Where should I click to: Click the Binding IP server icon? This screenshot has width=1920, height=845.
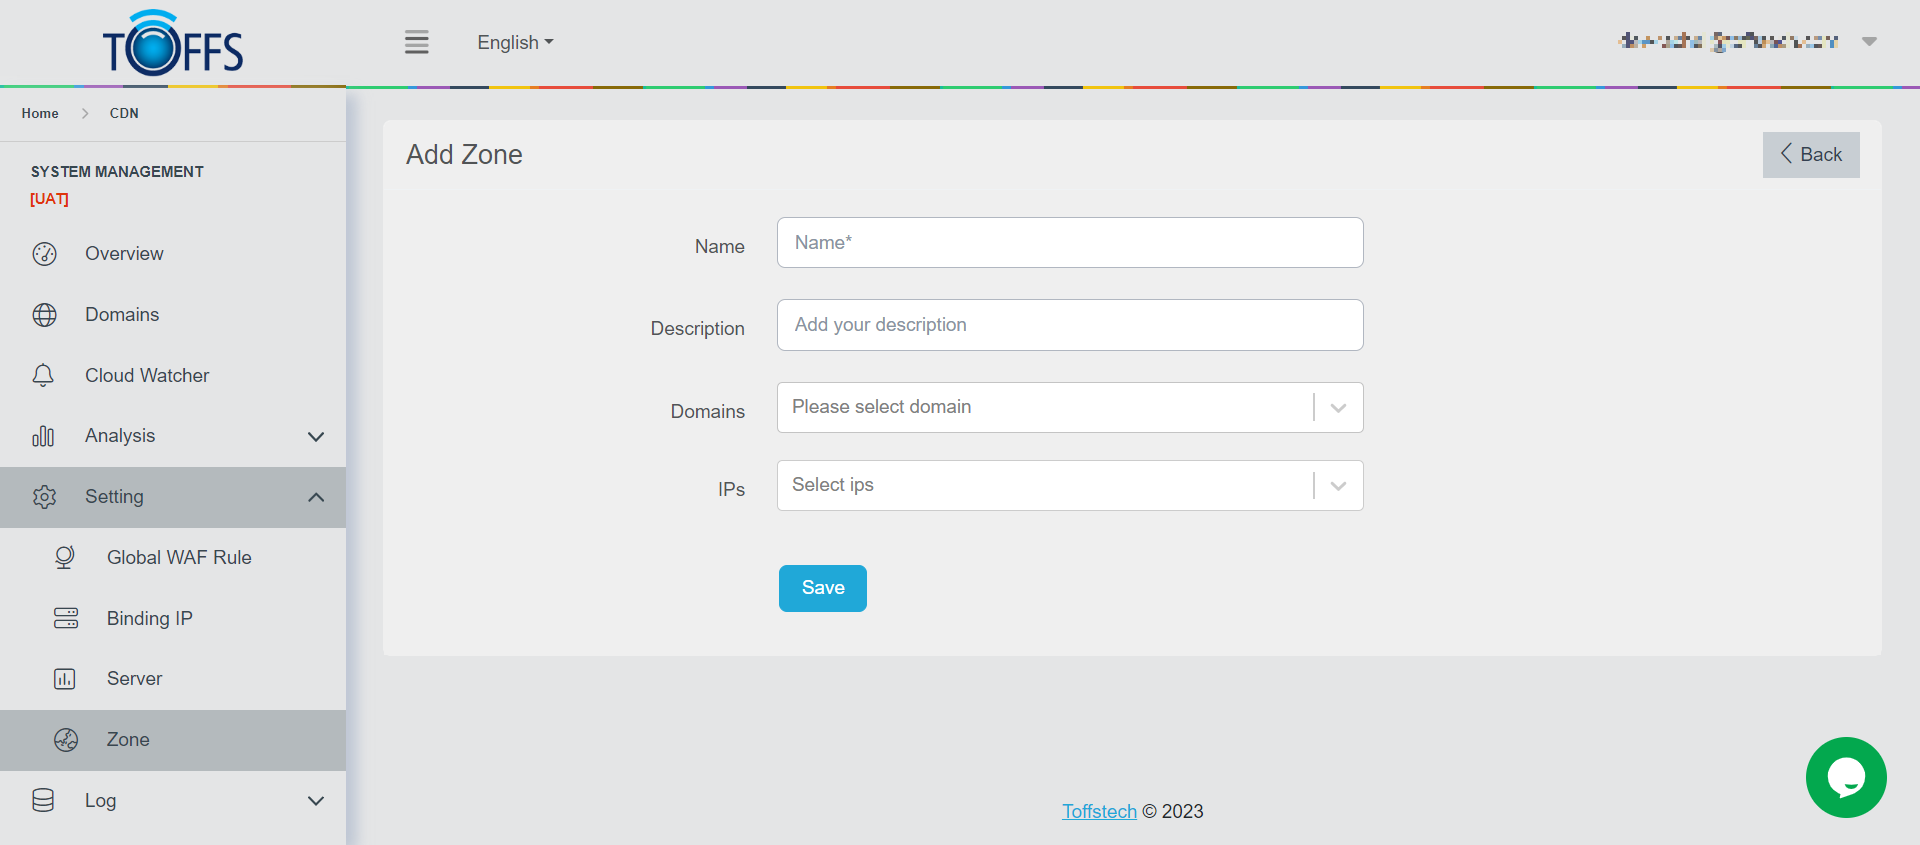click(x=66, y=618)
